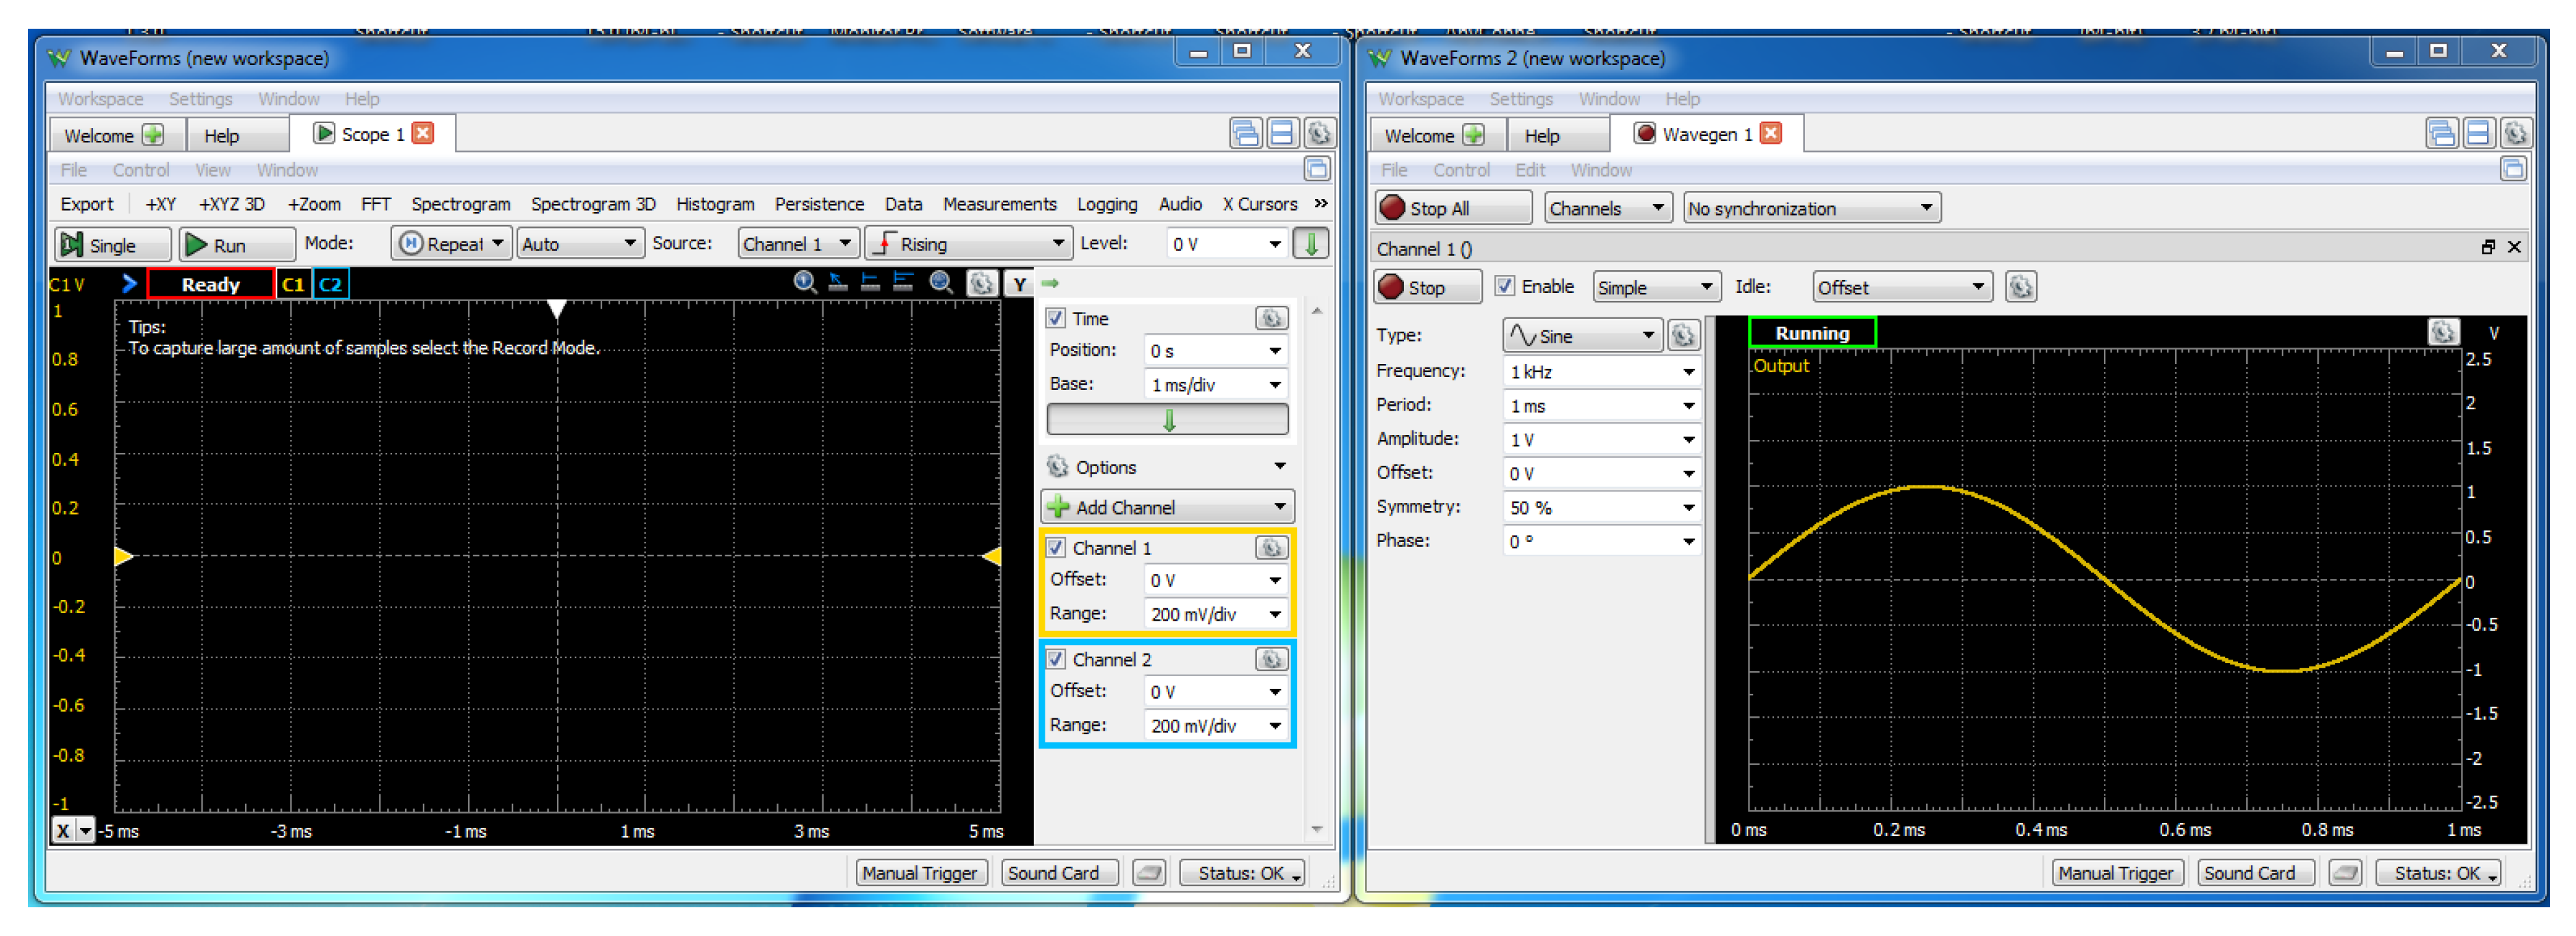Click the sine Type gear icon in Wavegen

[x=1683, y=336]
